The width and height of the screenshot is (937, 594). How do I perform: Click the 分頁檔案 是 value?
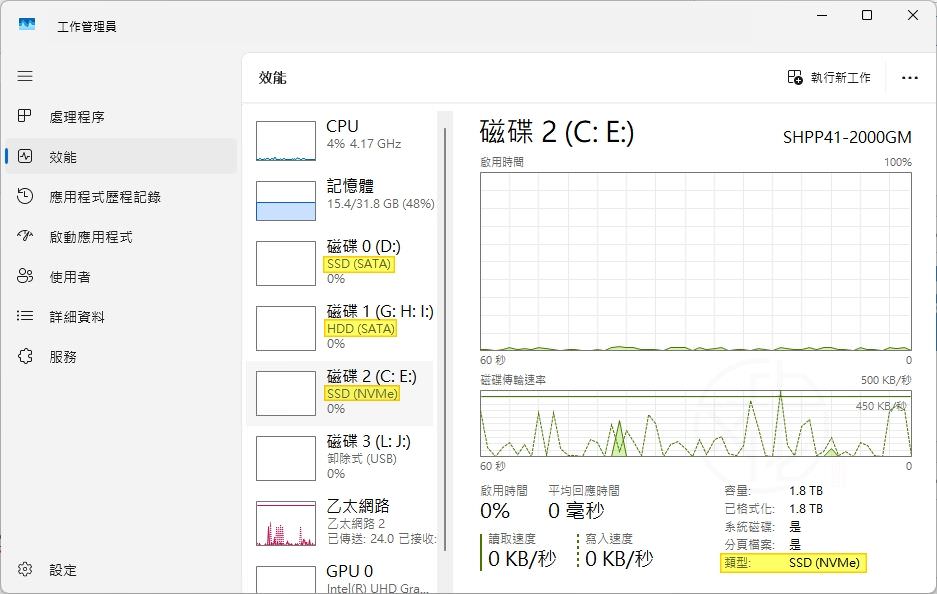pyautogui.click(x=795, y=544)
